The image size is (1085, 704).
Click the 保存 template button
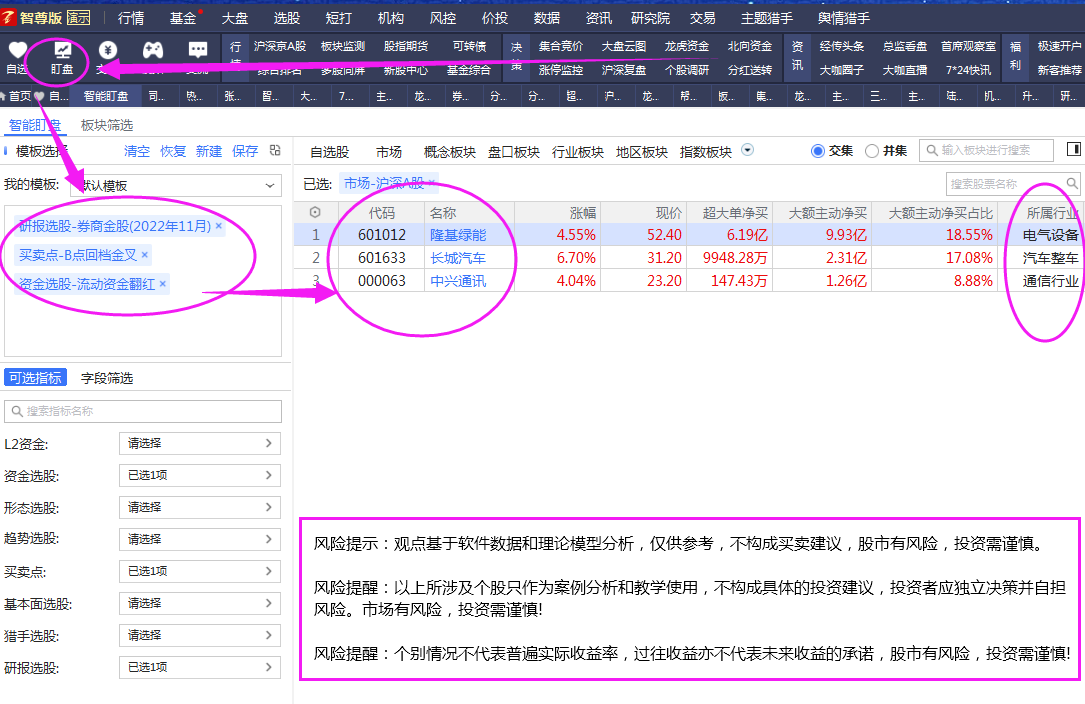click(x=245, y=151)
